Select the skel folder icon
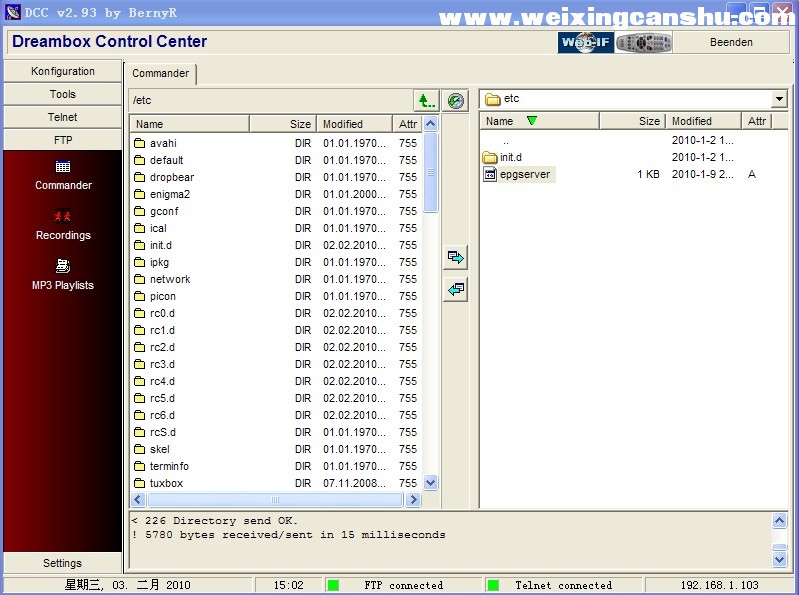Image resolution: width=799 pixels, height=595 pixels. click(x=140, y=449)
